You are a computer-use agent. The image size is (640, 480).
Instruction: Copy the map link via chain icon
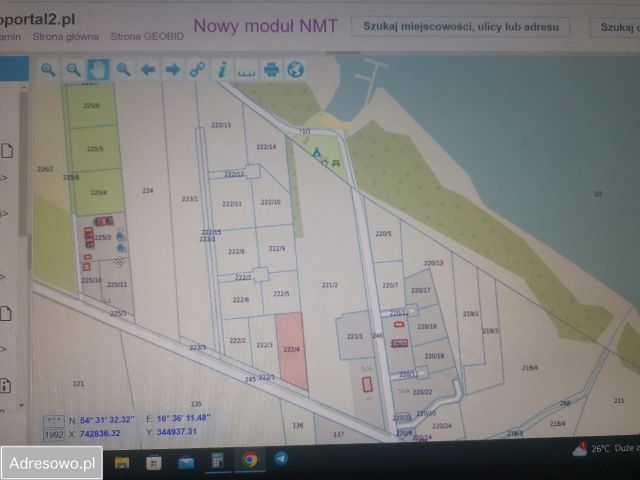point(198,70)
